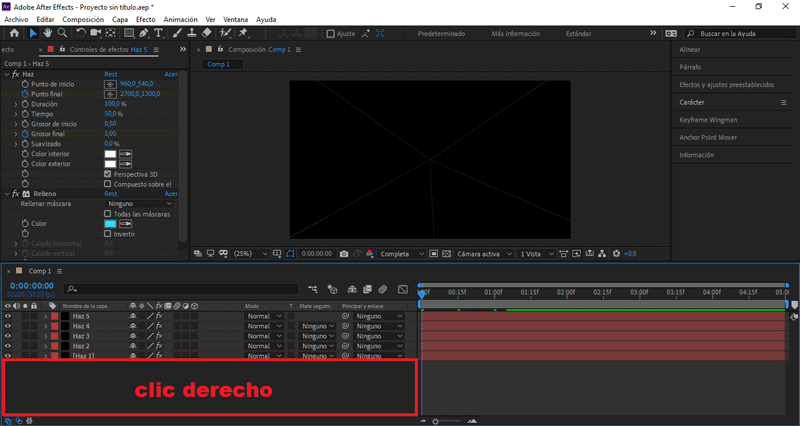Click the Home icon in the toolbar
The image size is (800, 426).
tap(13, 33)
